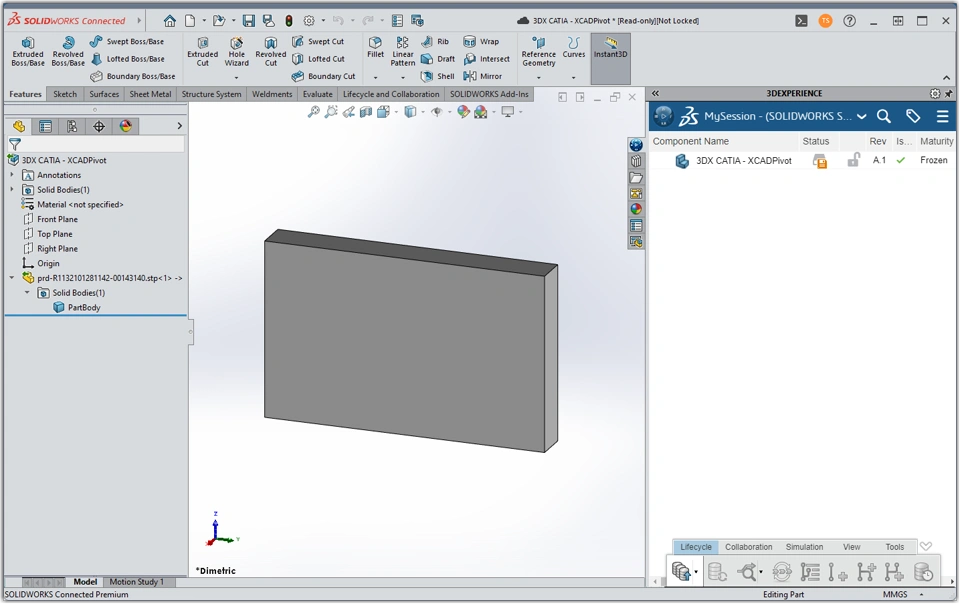Select the 3DX CATIA - XCADPivot component row
This screenshot has height=604, width=960.
802,160
